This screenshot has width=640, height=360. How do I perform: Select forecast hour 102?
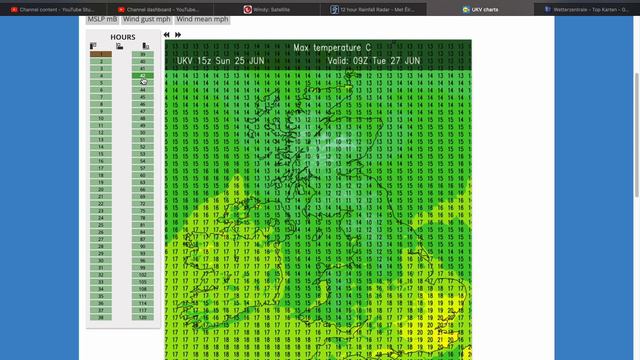click(x=143, y=275)
